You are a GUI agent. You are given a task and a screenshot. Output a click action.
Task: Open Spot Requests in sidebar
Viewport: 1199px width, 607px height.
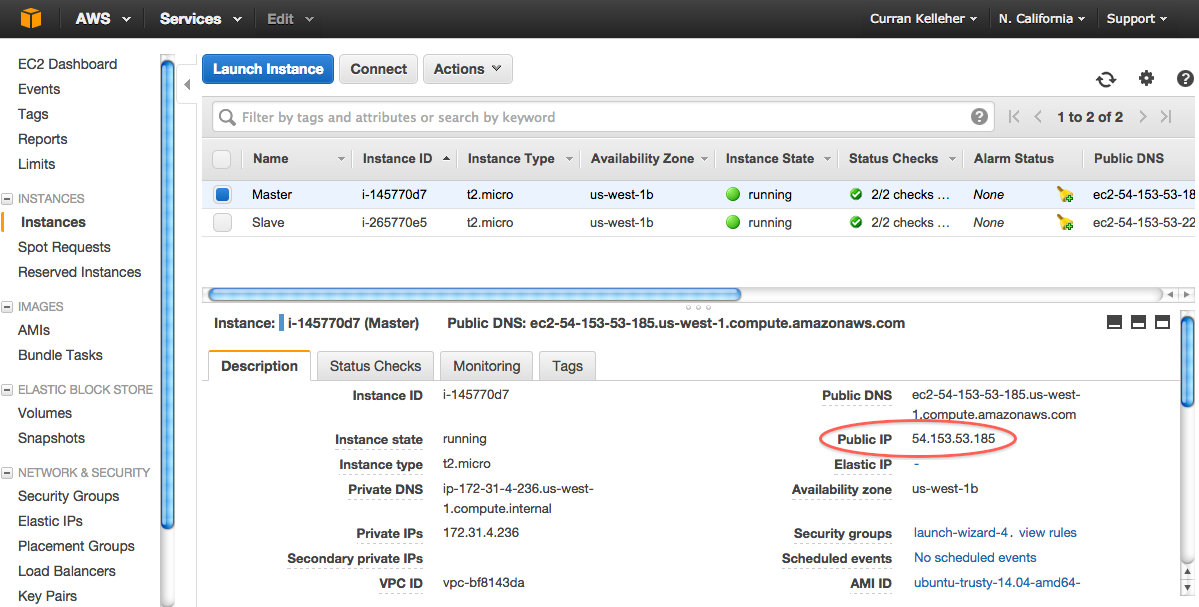click(x=64, y=248)
